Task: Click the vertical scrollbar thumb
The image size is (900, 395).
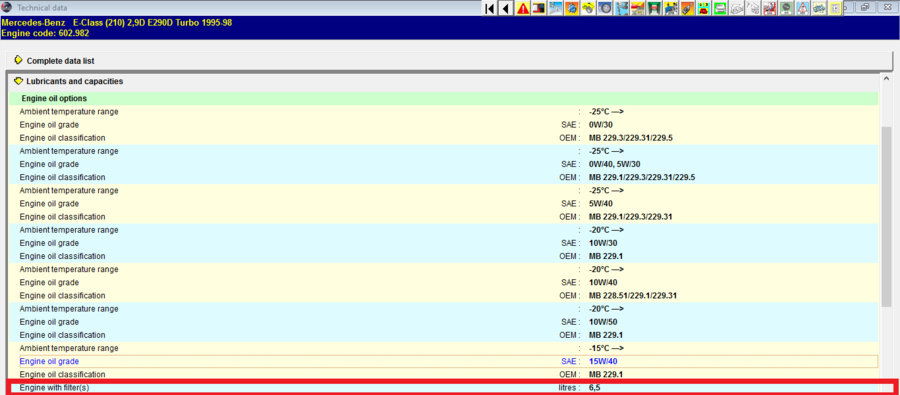Action: click(886, 216)
